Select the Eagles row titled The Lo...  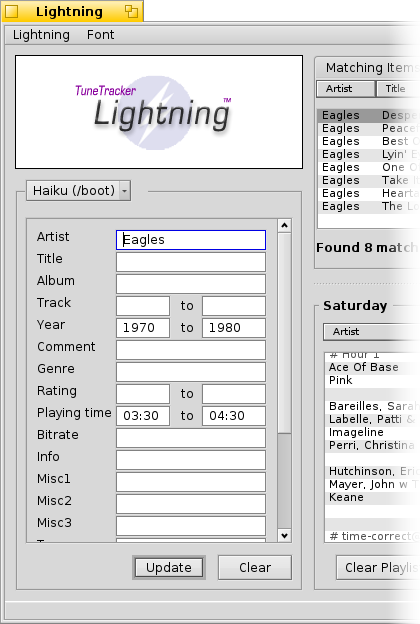point(369,207)
